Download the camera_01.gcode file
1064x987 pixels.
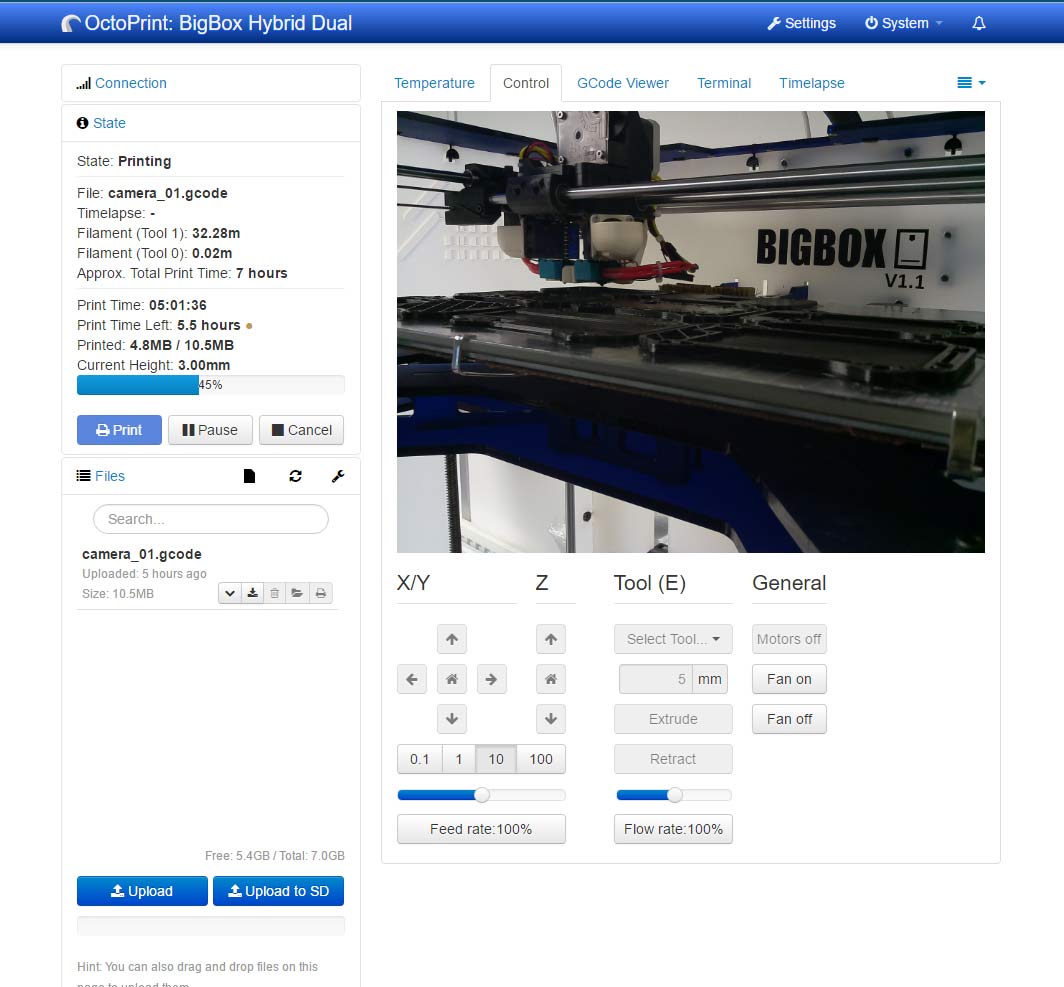tap(252, 592)
